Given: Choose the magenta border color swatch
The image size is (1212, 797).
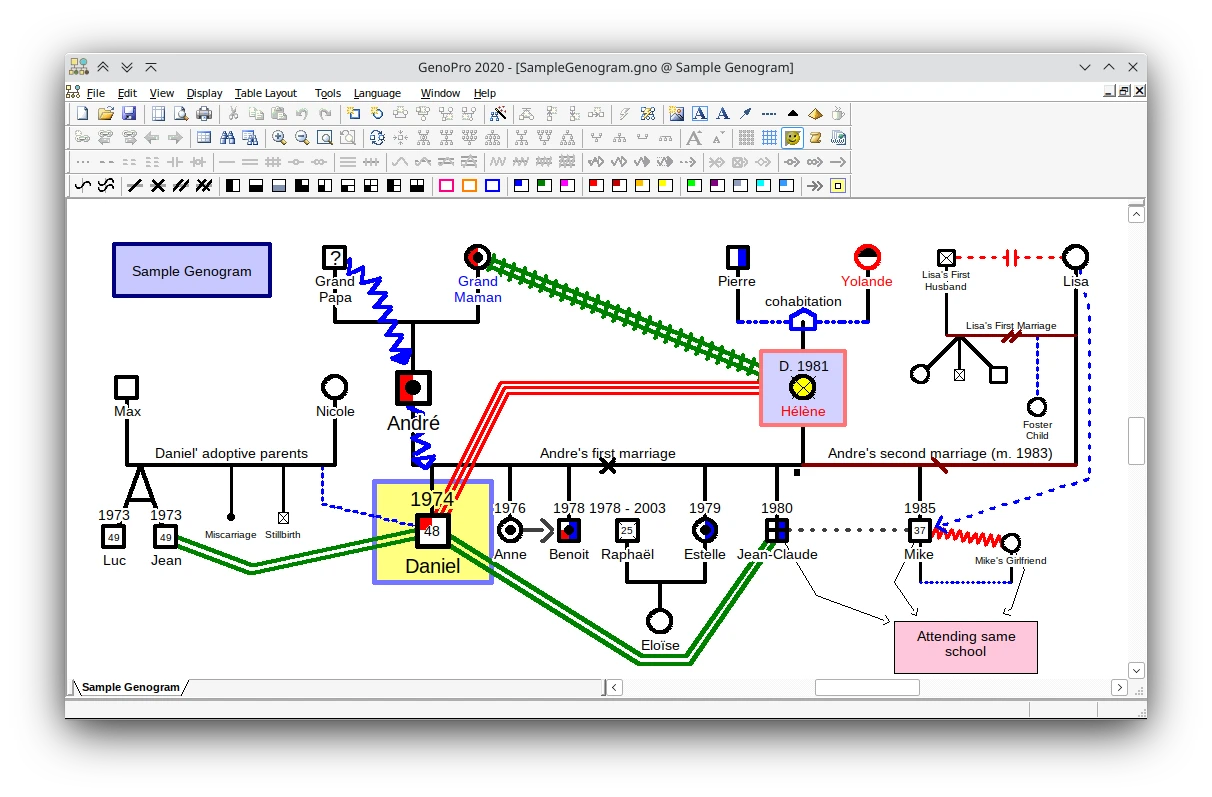Looking at the screenshot, I should 446,185.
